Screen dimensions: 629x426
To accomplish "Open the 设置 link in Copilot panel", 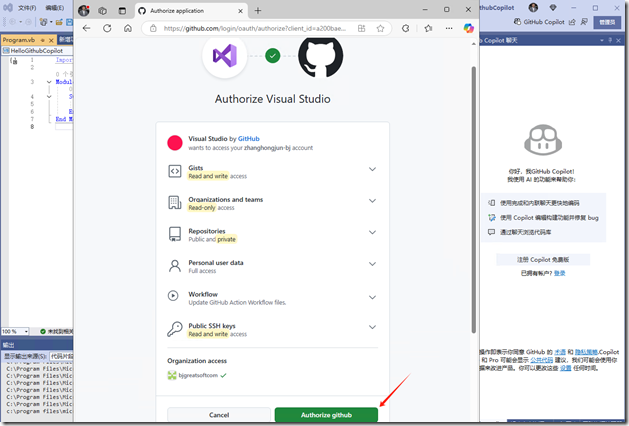I will [x=565, y=368].
